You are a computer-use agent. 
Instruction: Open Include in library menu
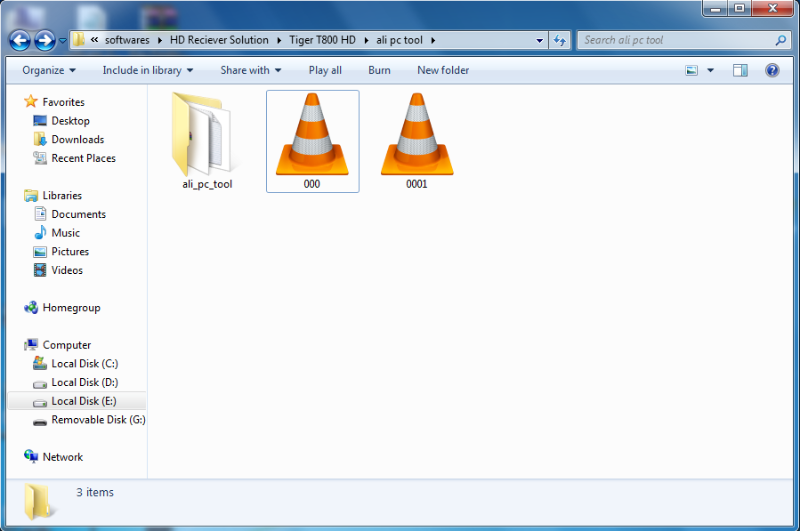coord(147,70)
